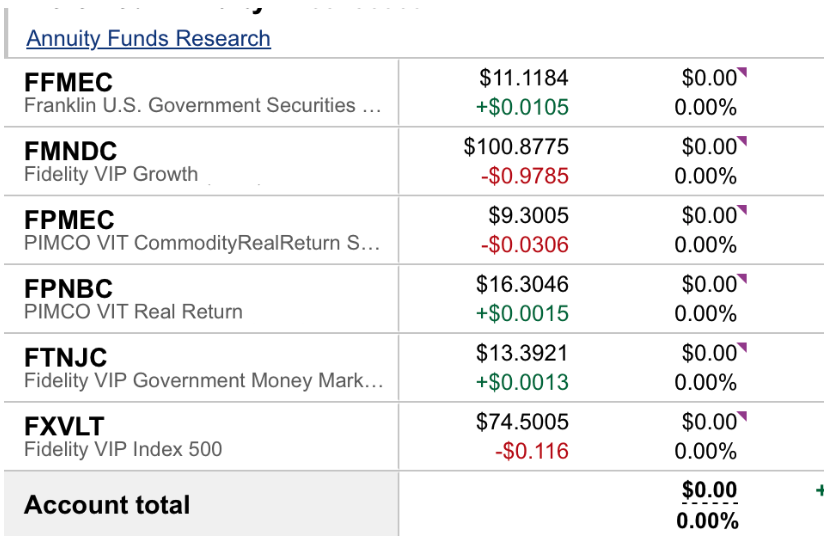Select the FTNJC fund symbol
The height and width of the screenshot is (539, 827).
[65, 358]
